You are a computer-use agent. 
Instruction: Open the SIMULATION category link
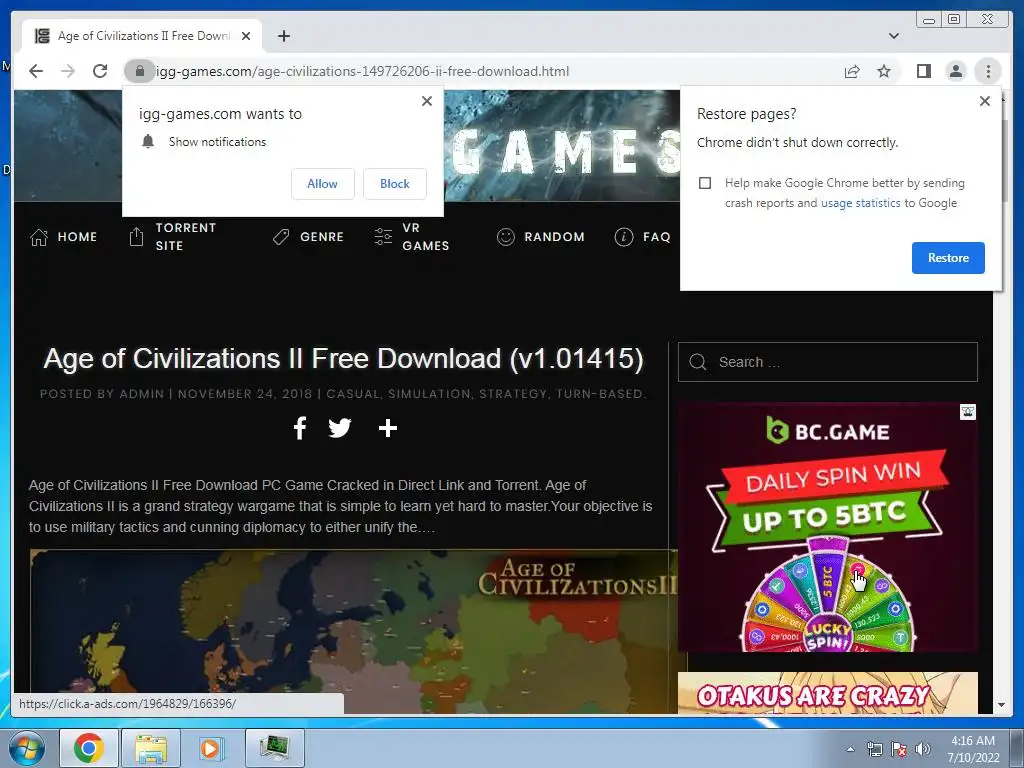click(x=429, y=394)
